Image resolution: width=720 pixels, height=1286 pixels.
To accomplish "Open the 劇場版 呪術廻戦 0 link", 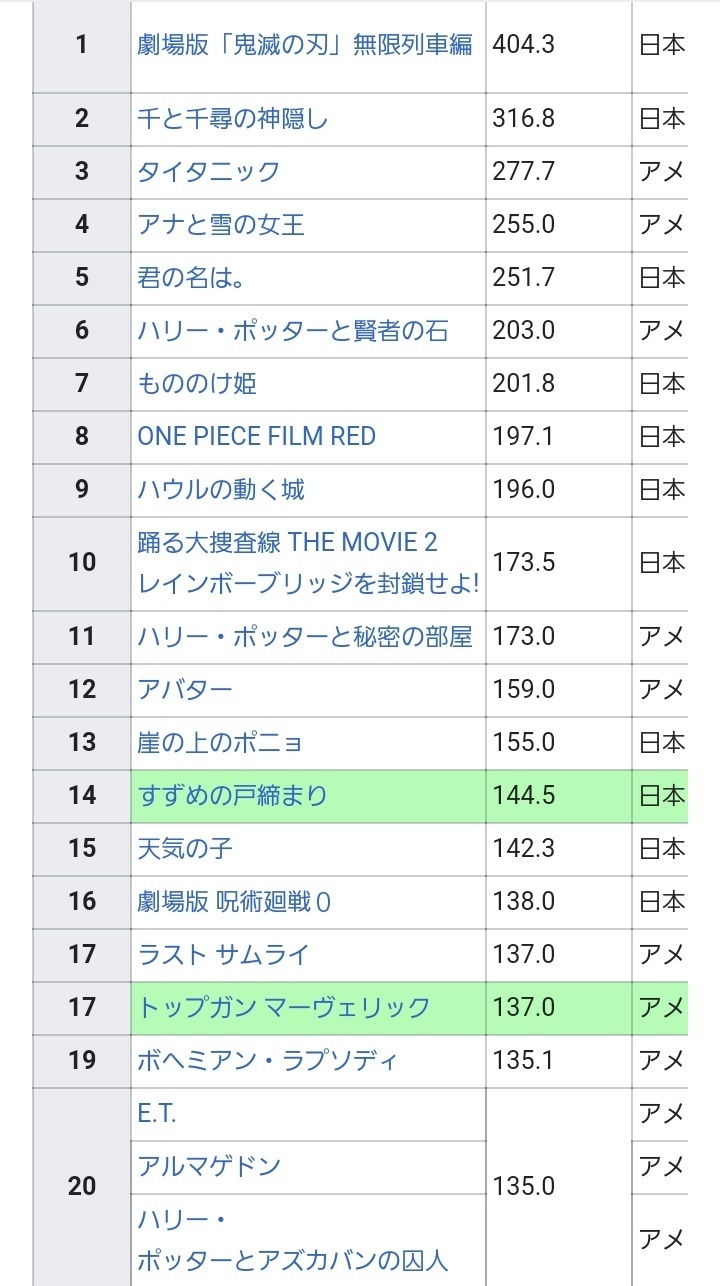I will (234, 902).
